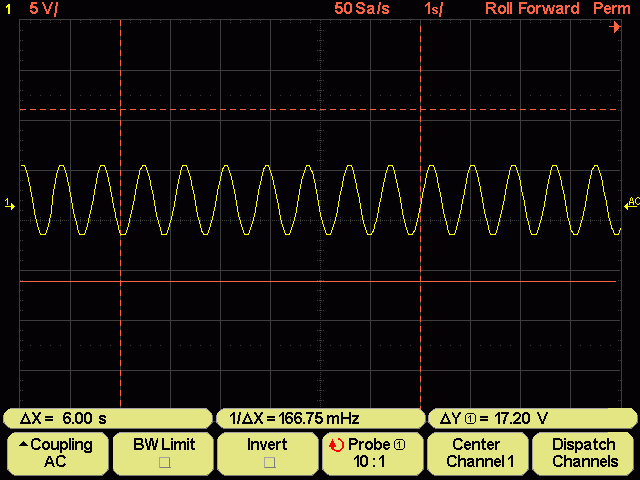Click the Perm persistence label
The width and height of the screenshot is (640, 480).
[611, 9]
